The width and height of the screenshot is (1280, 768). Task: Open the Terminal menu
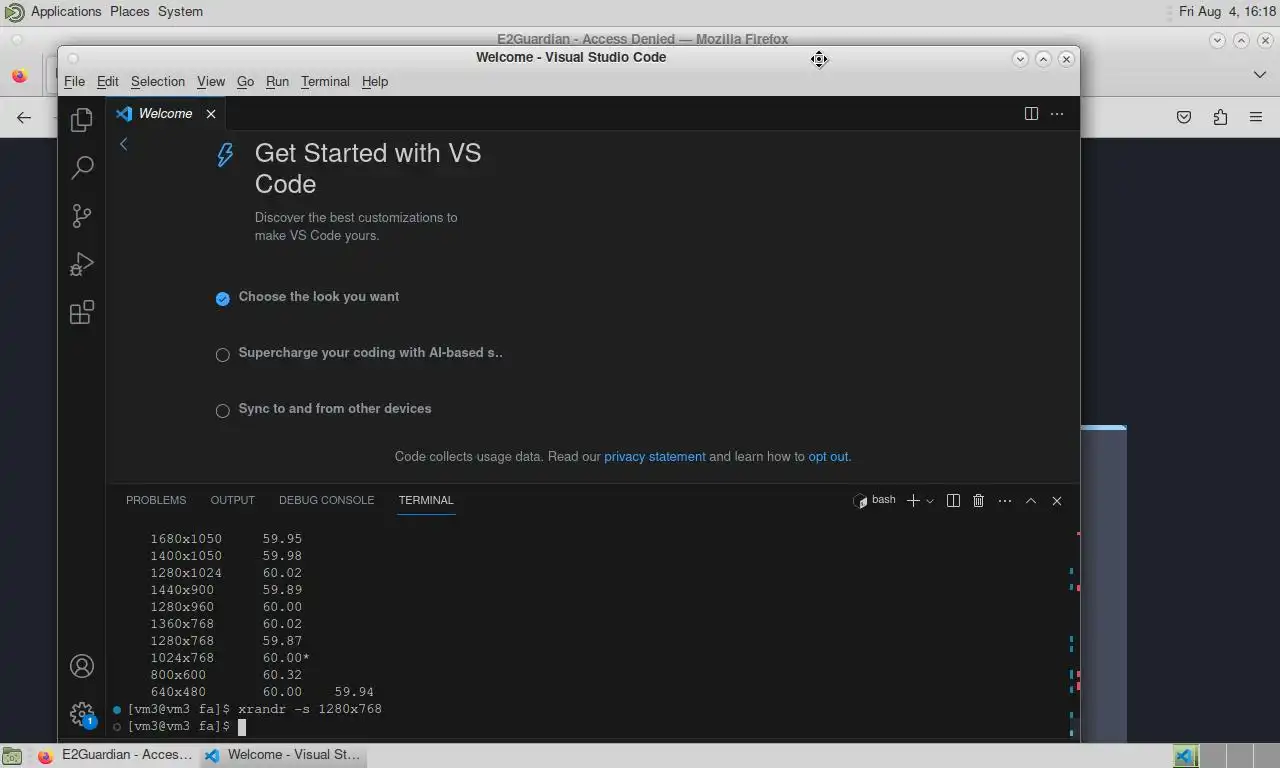[325, 82]
